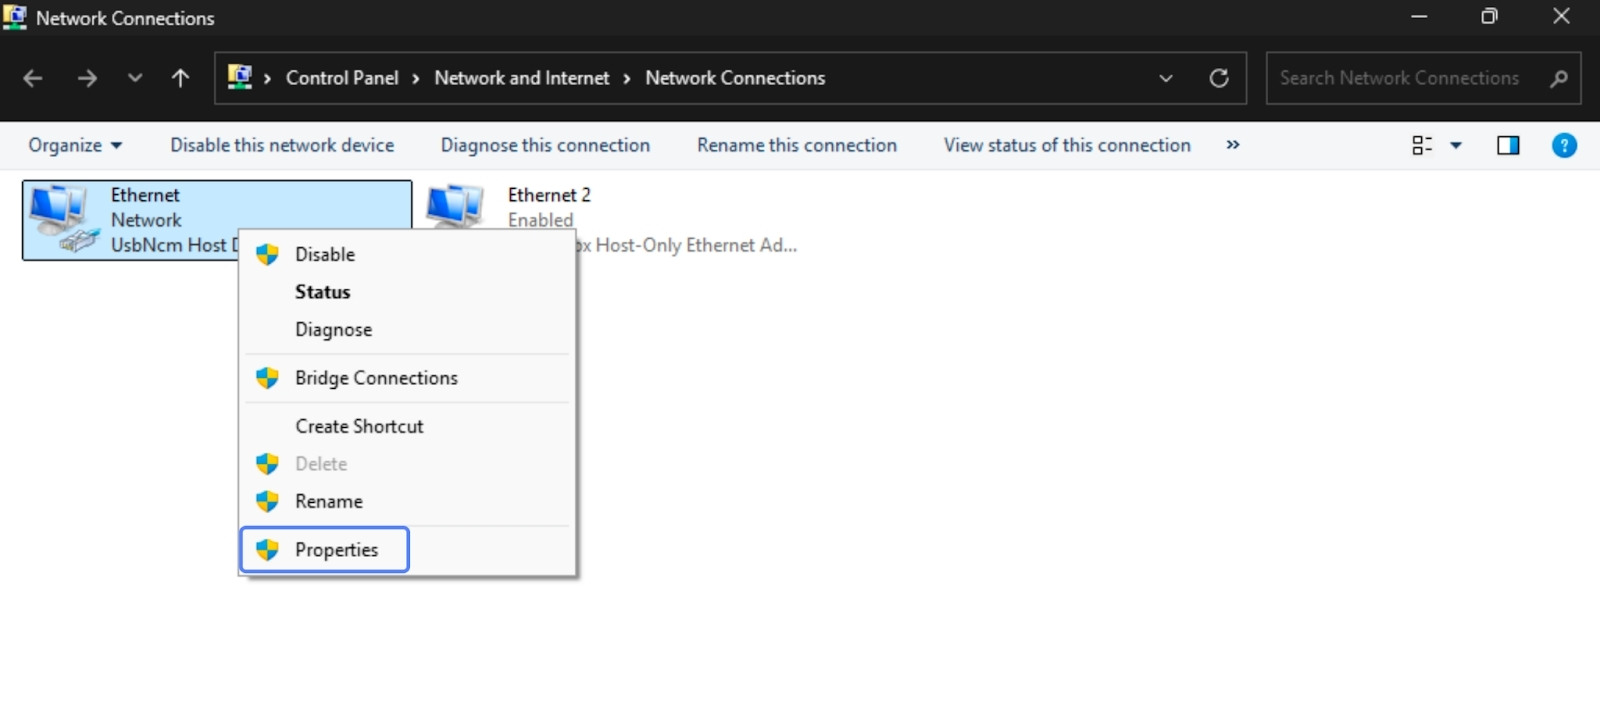Click View status of this connection

tap(1067, 145)
